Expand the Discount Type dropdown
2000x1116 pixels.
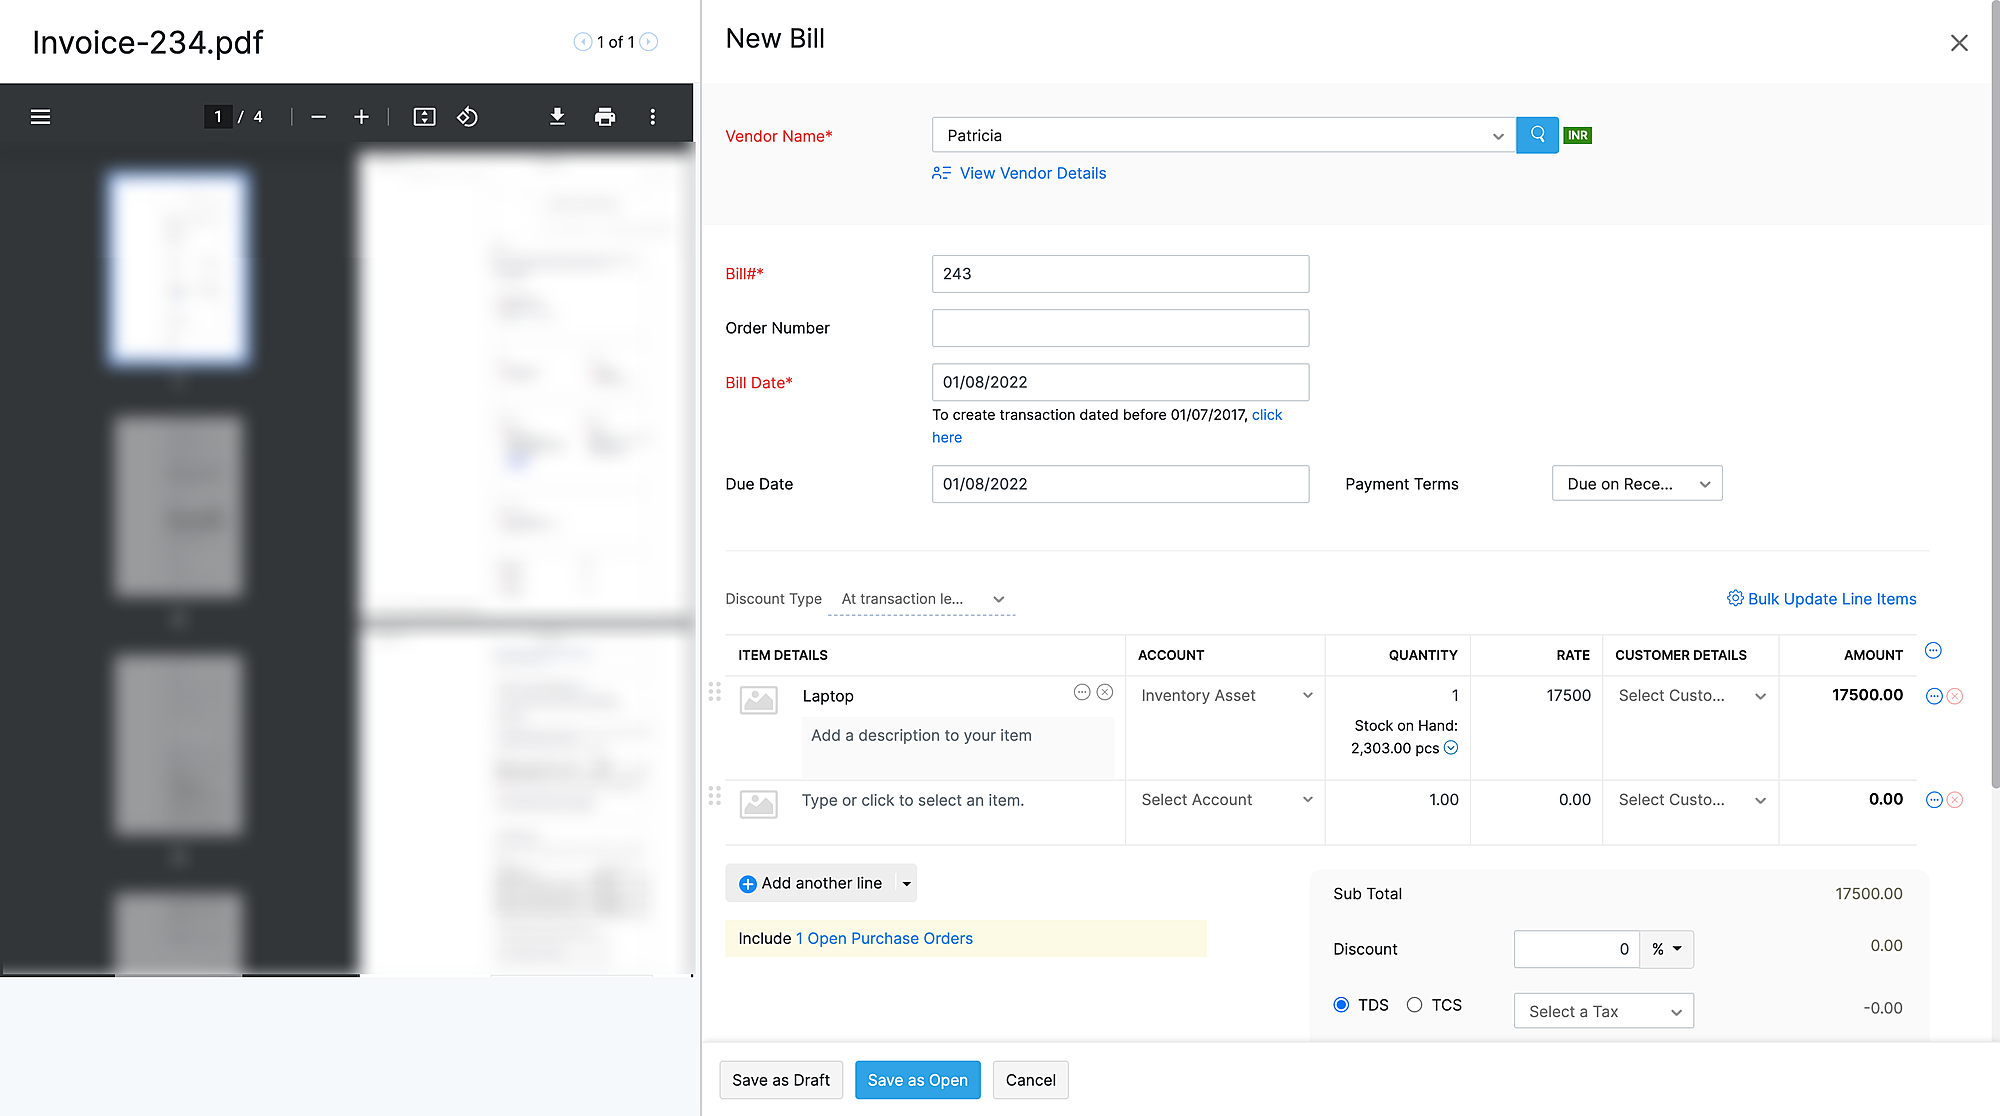921,599
